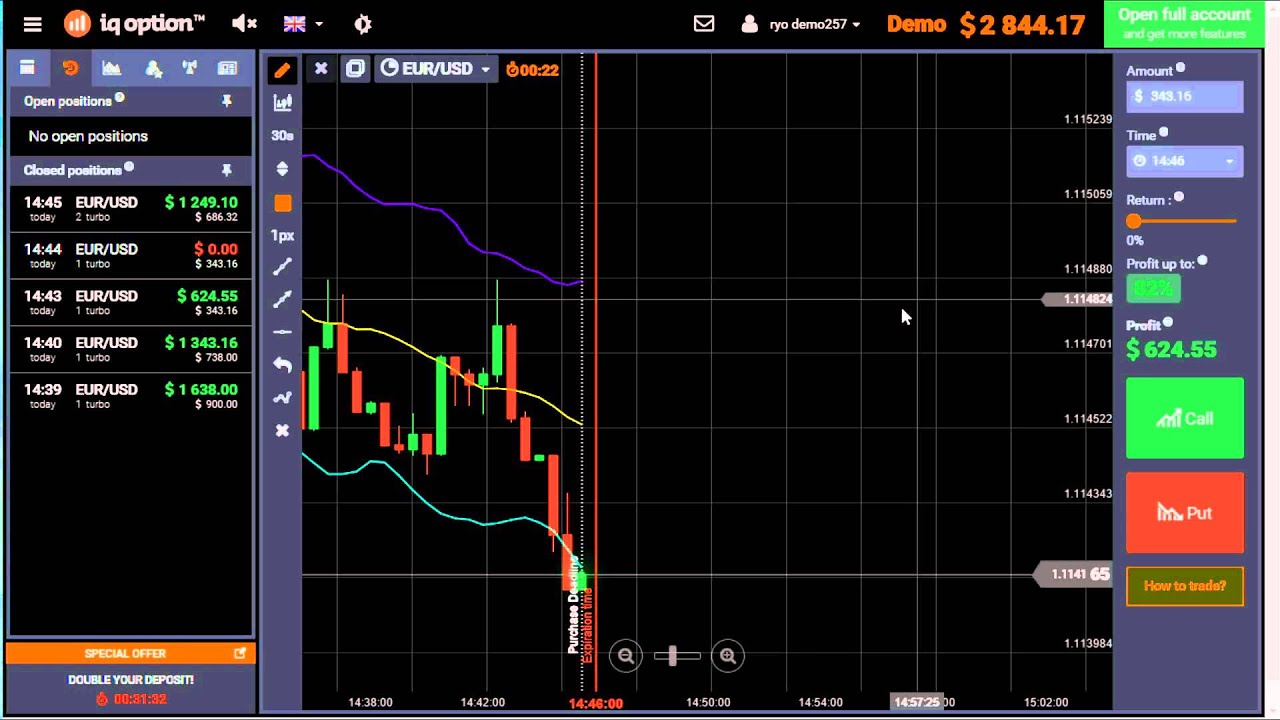1280x720 pixels.
Task: Click the 14:46:00 expiration time marker
Action: coord(596,703)
